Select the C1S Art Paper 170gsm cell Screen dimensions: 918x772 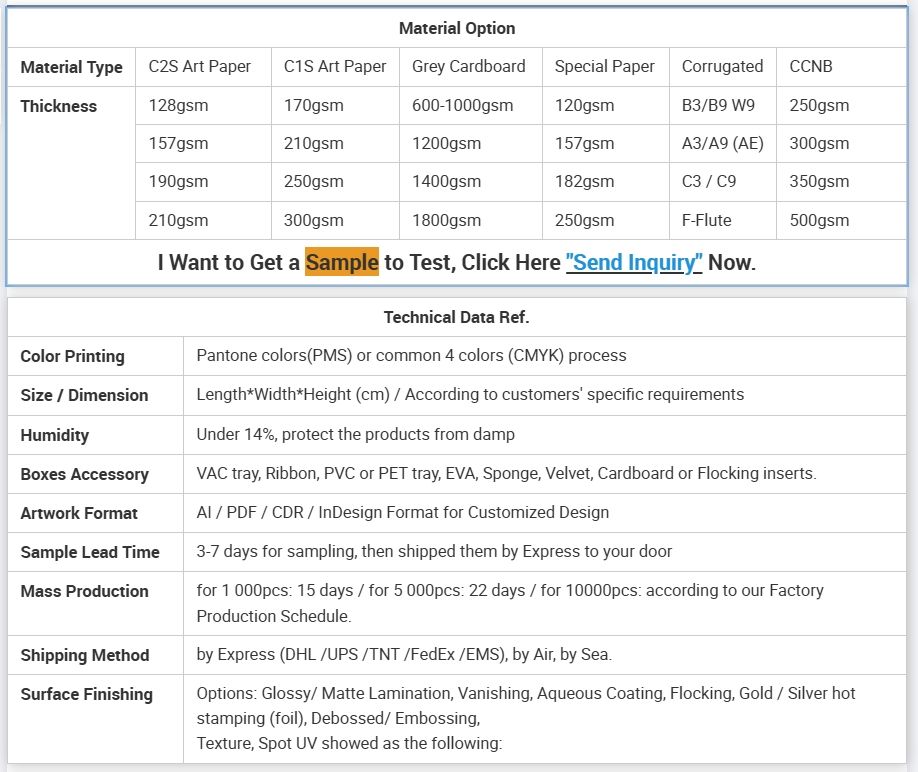point(314,105)
